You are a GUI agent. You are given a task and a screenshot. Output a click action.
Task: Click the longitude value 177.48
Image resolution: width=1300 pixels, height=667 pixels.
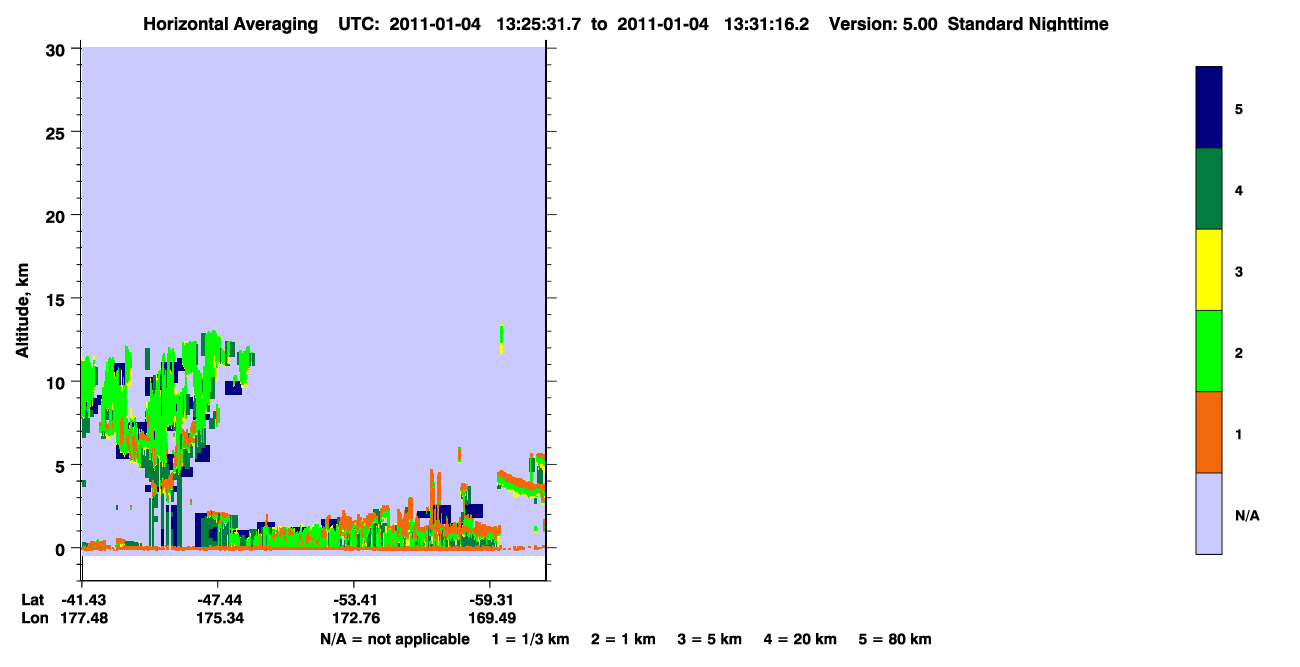coord(84,619)
